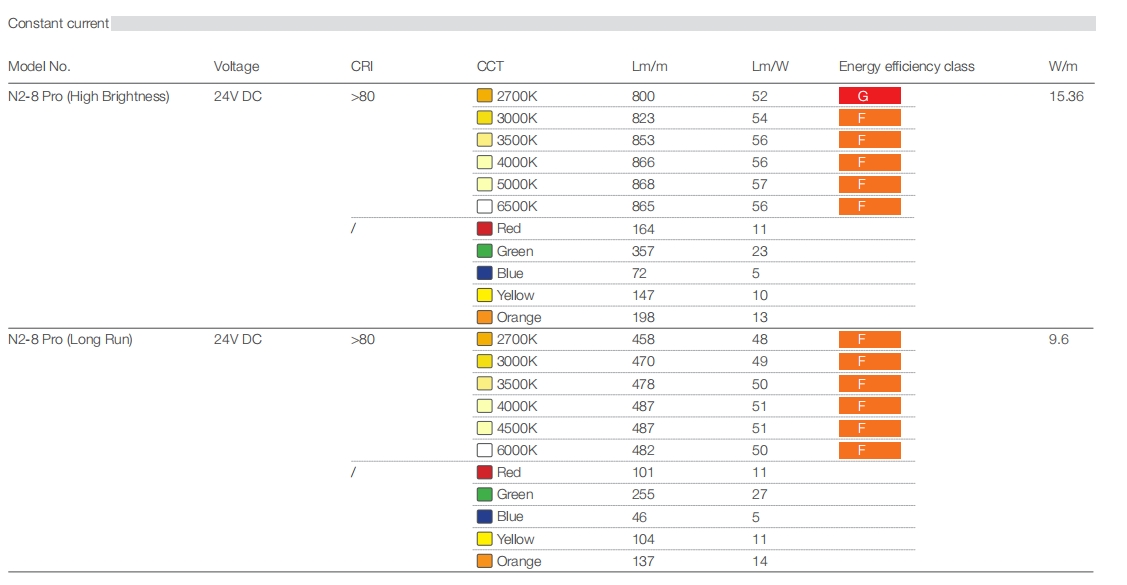Click the Lm/W column header
This screenshot has height=585, width=1127.
[x=770, y=67]
